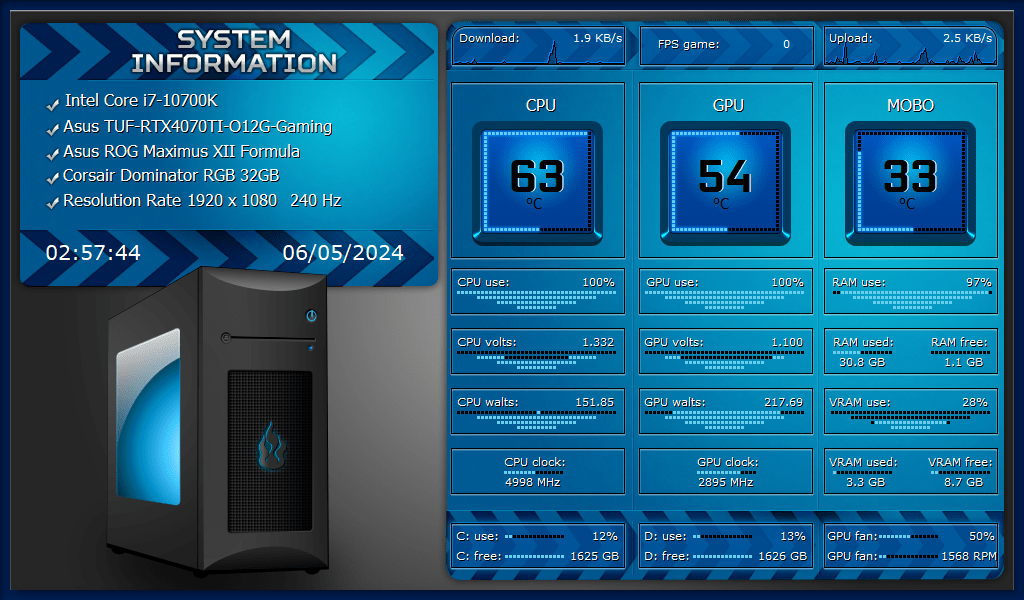1024x600 pixels.
Task: Click the blue LED indicator on the PC case
Action: pyautogui.click(x=310, y=347)
